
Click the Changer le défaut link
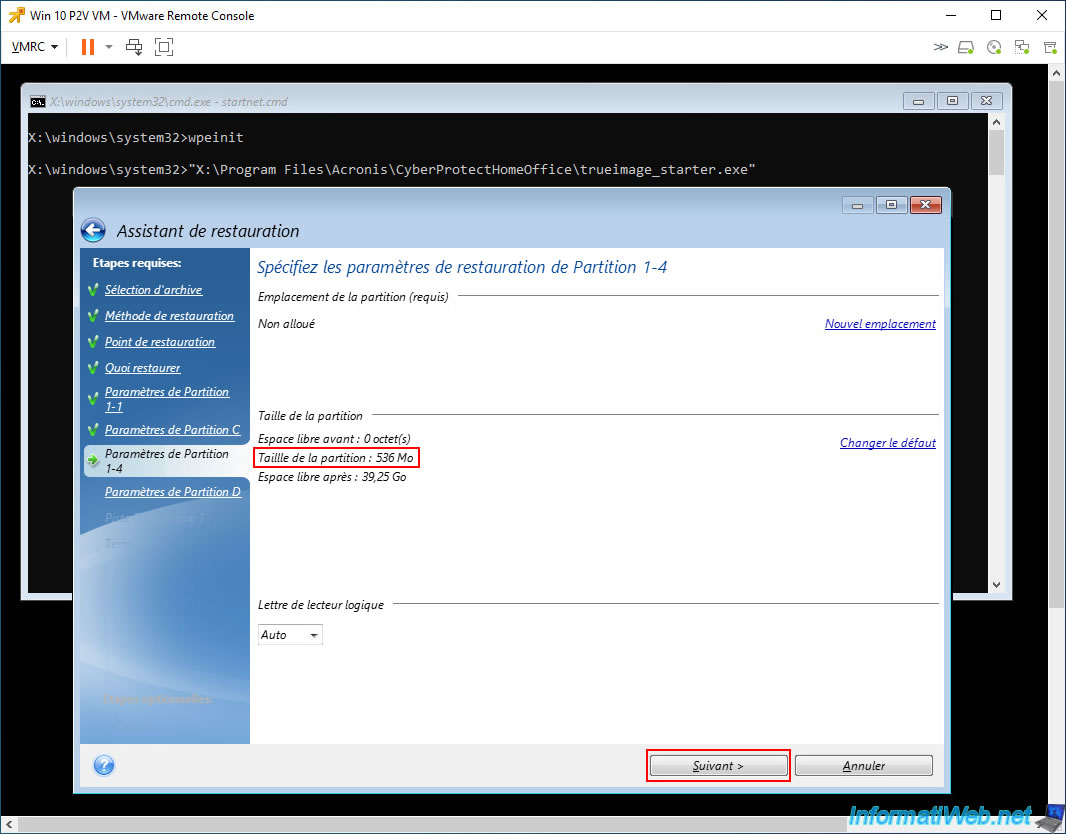coord(887,442)
